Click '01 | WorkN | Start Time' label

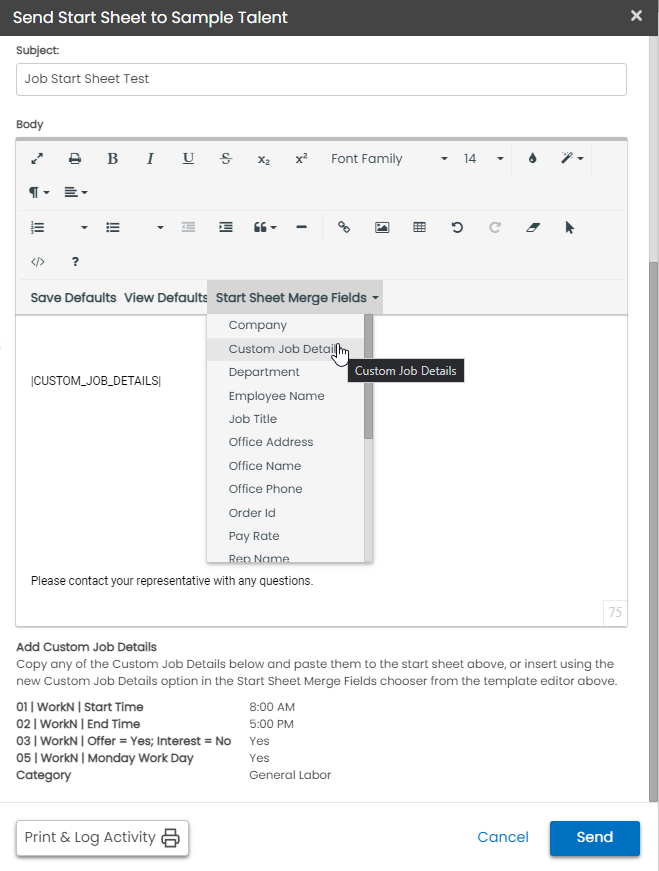tap(79, 707)
